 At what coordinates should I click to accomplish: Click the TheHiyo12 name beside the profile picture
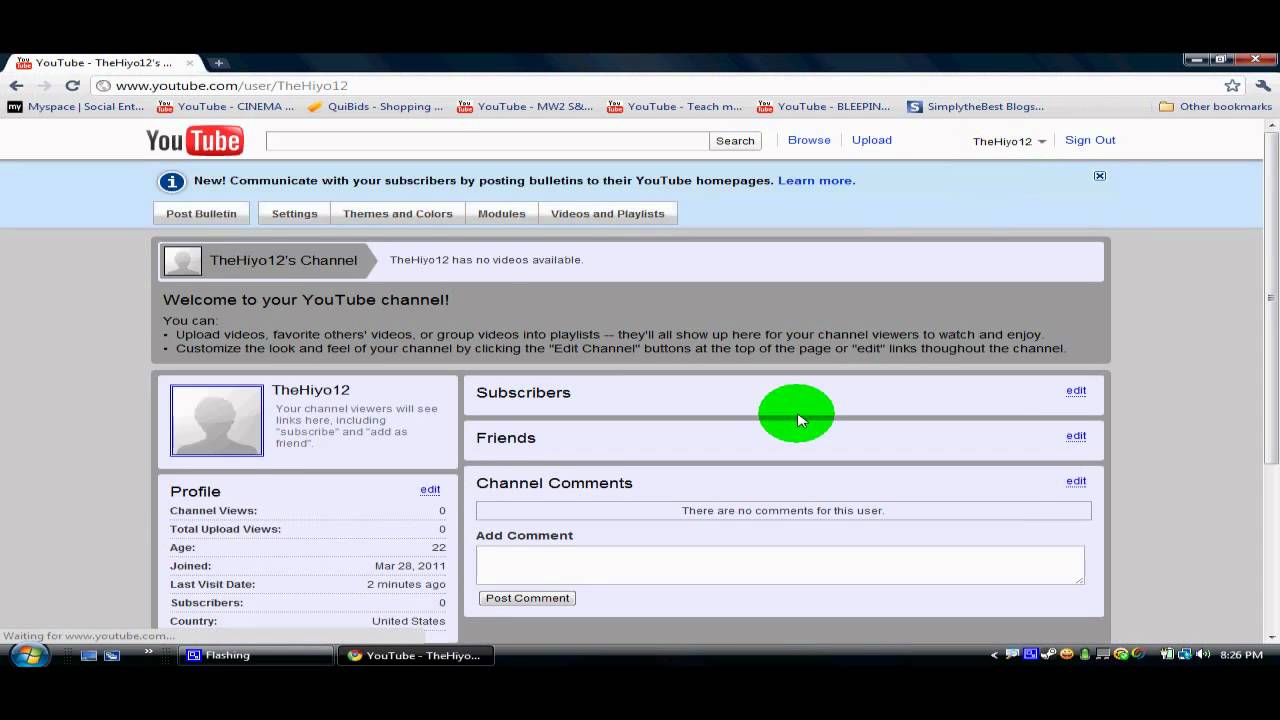click(x=311, y=390)
